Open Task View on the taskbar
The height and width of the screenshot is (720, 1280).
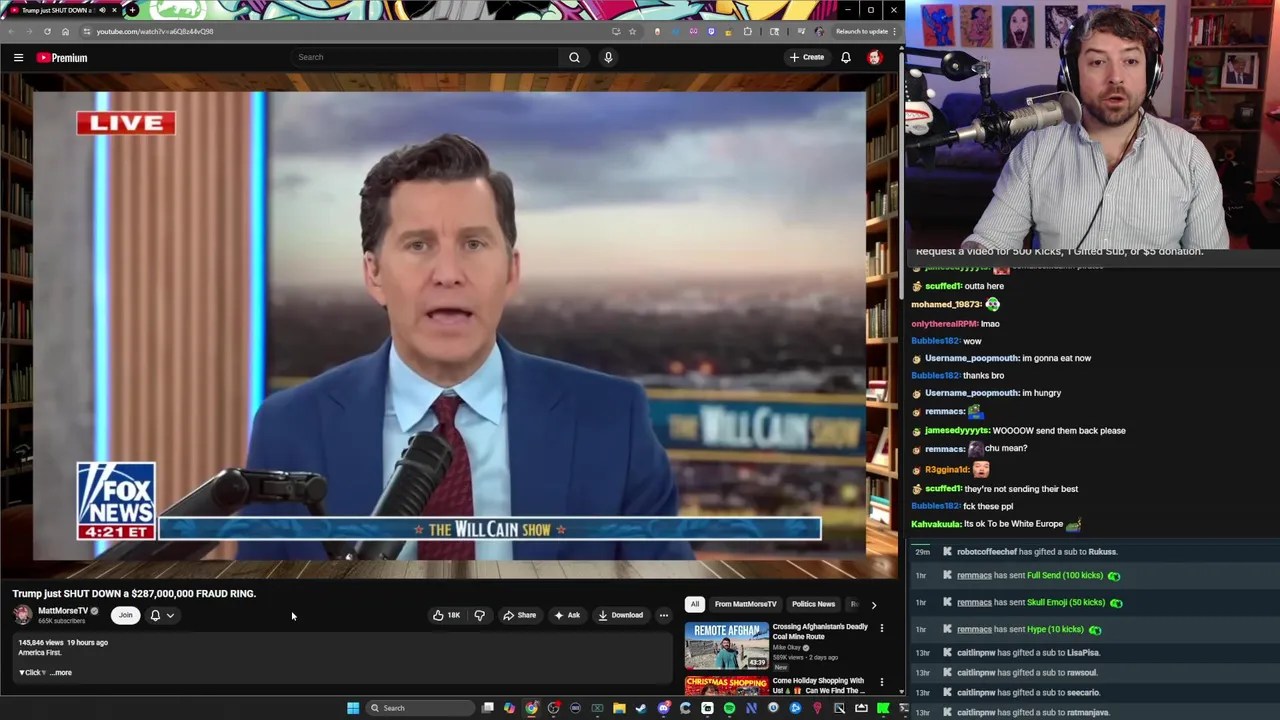point(487,708)
